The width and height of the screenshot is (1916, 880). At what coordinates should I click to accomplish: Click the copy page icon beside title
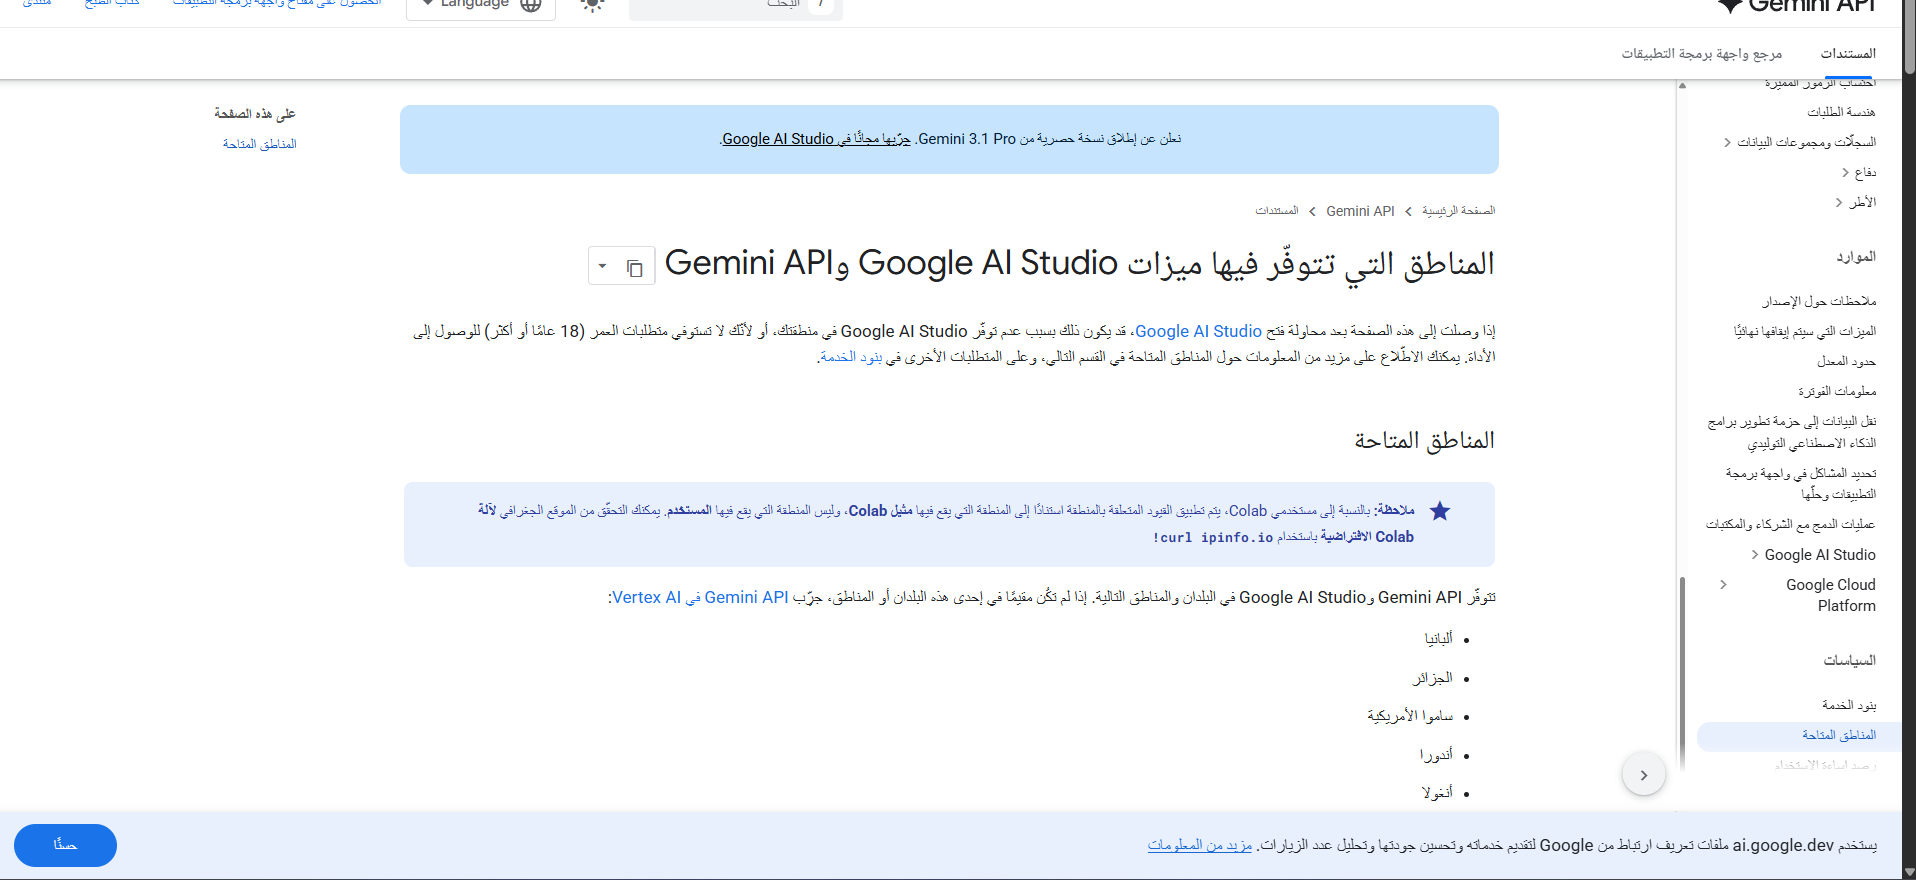coord(635,267)
